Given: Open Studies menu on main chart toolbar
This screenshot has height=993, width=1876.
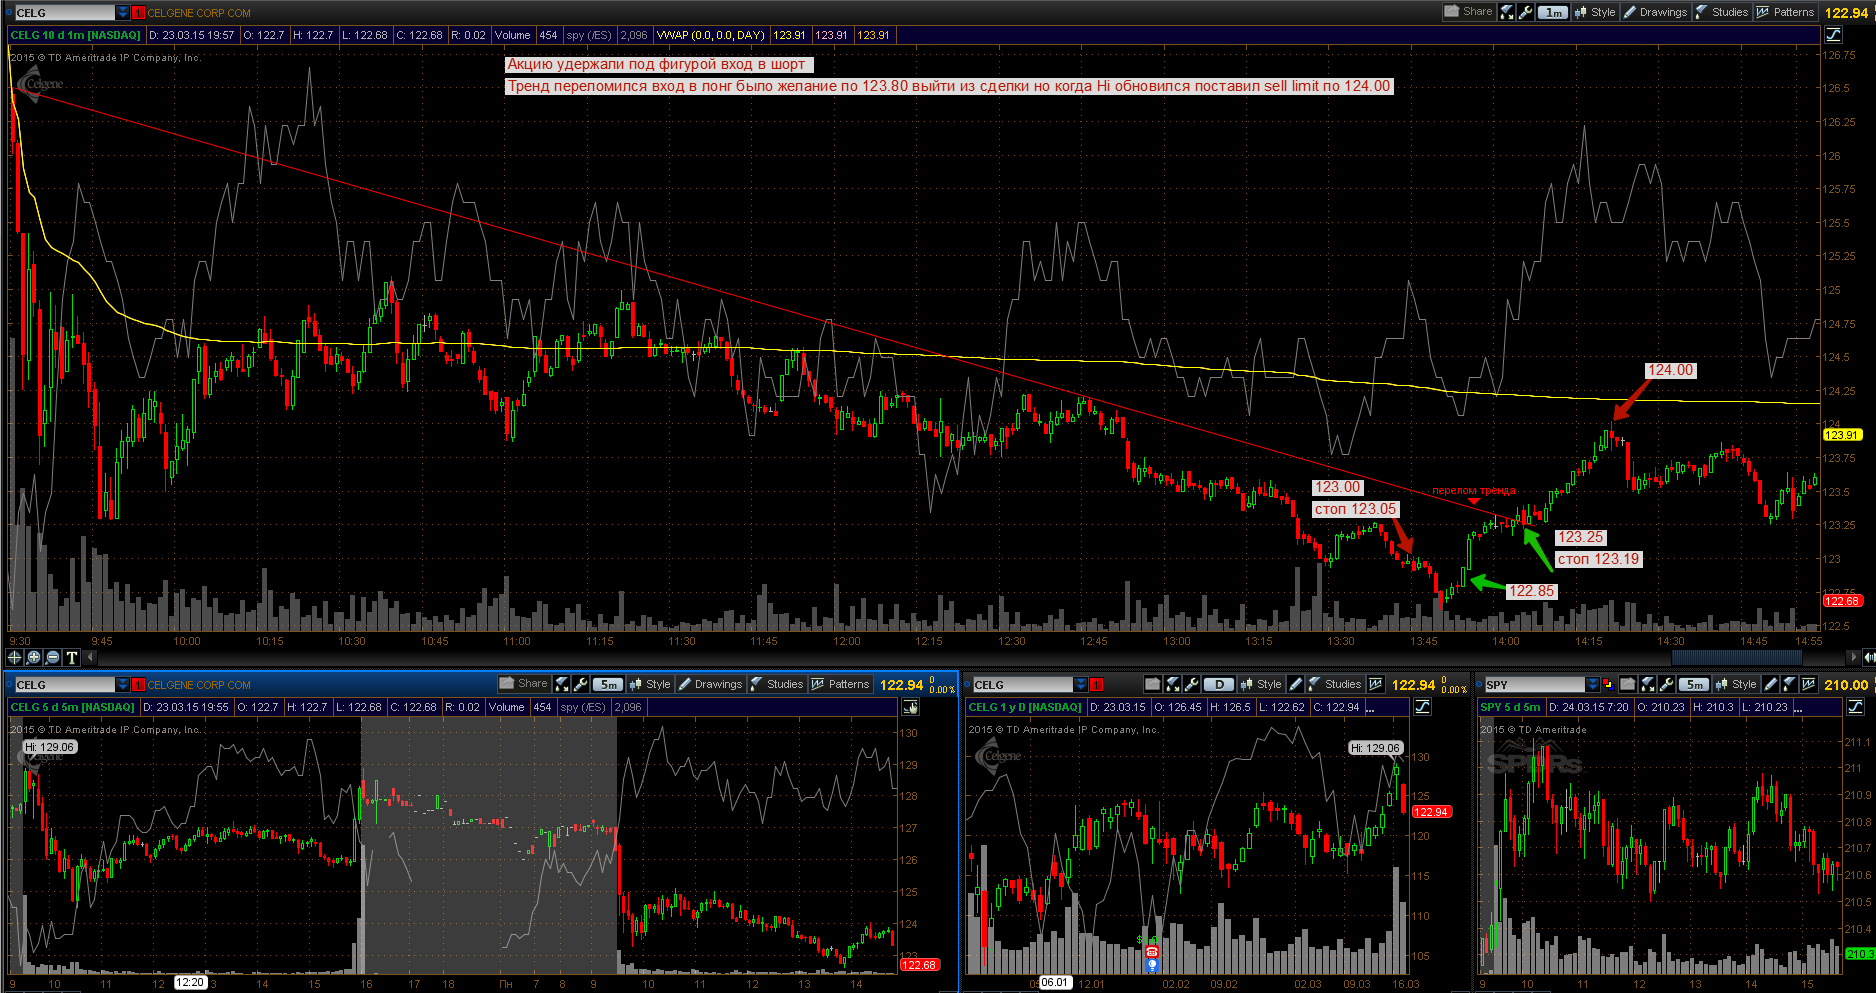Looking at the screenshot, I should [1722, 12].
